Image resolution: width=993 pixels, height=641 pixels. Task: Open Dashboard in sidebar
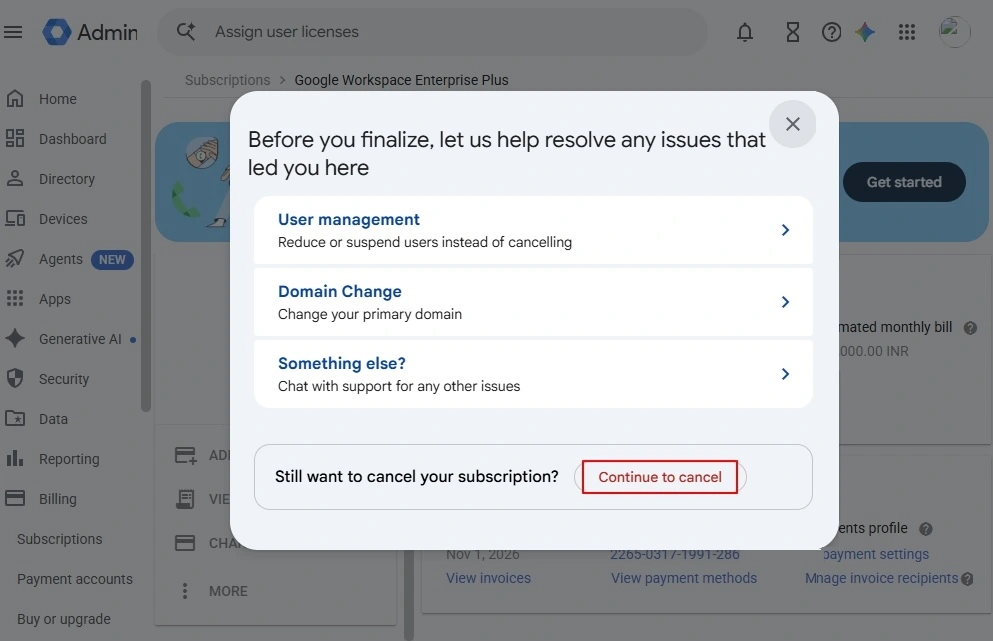pyautogui.click(x=73, y=139)
